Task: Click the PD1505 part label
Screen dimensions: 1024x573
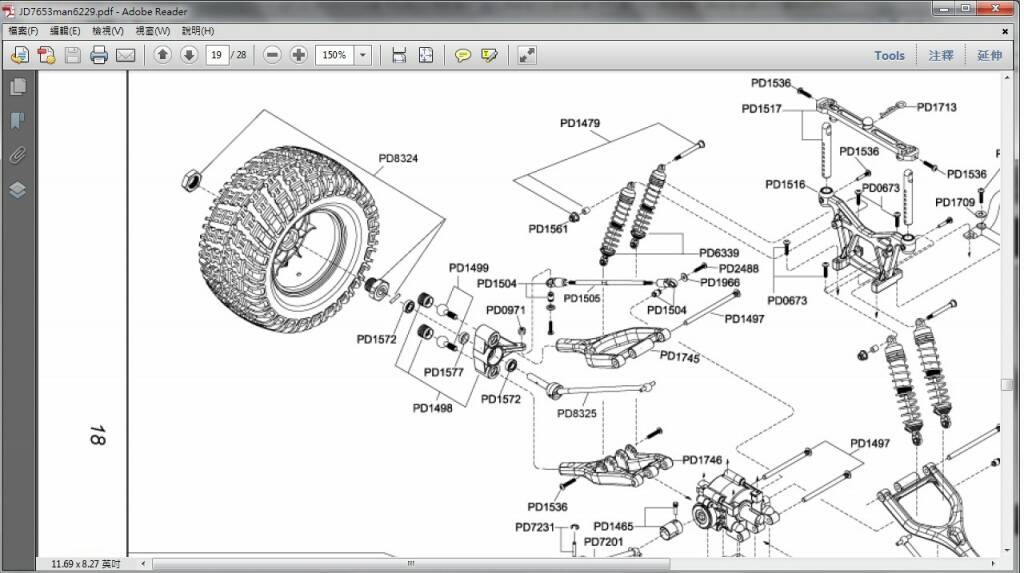Action: (581, 299)
